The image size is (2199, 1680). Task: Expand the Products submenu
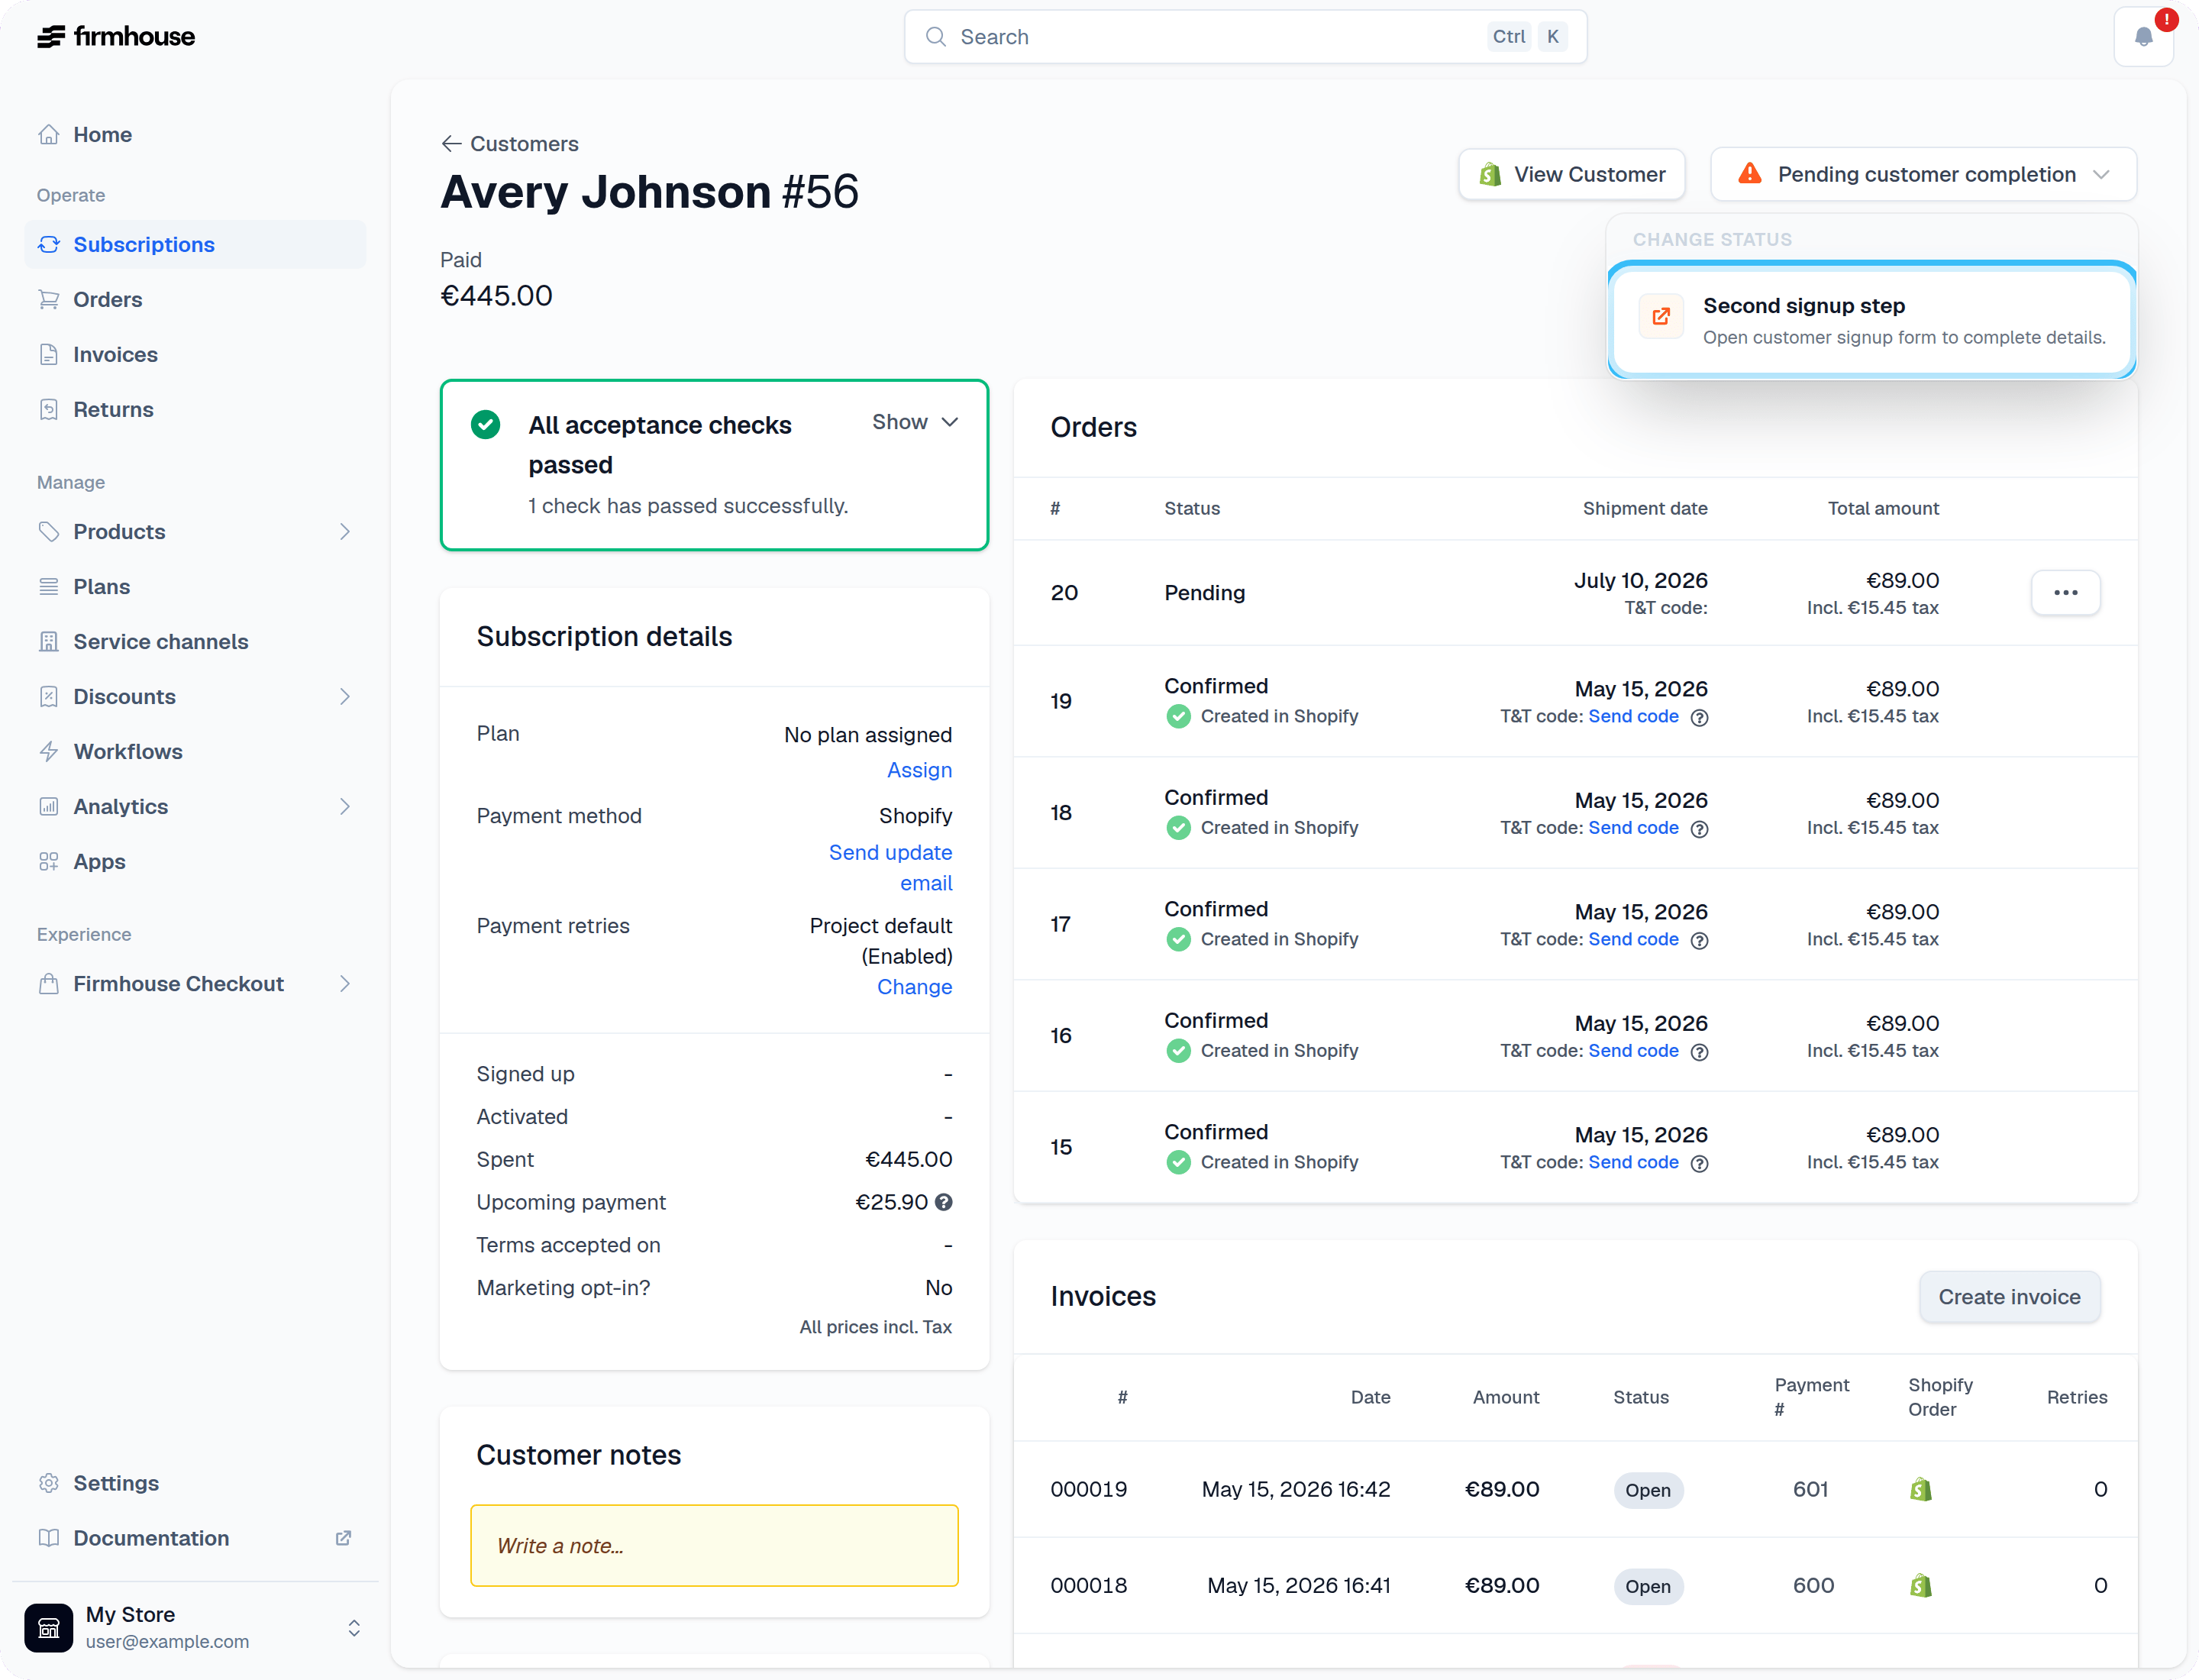click(x=345, y=532)
